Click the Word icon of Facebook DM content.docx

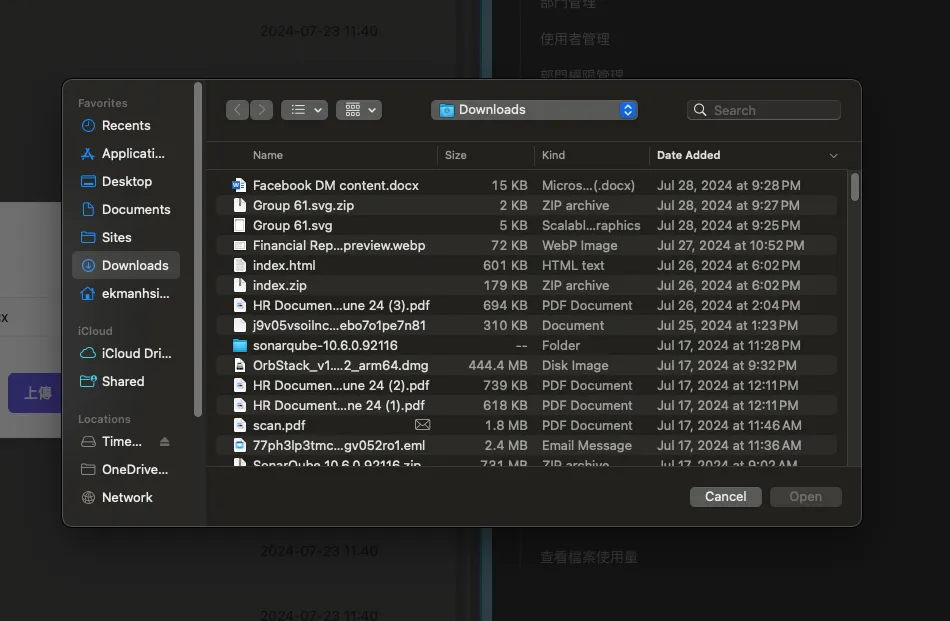239,186
